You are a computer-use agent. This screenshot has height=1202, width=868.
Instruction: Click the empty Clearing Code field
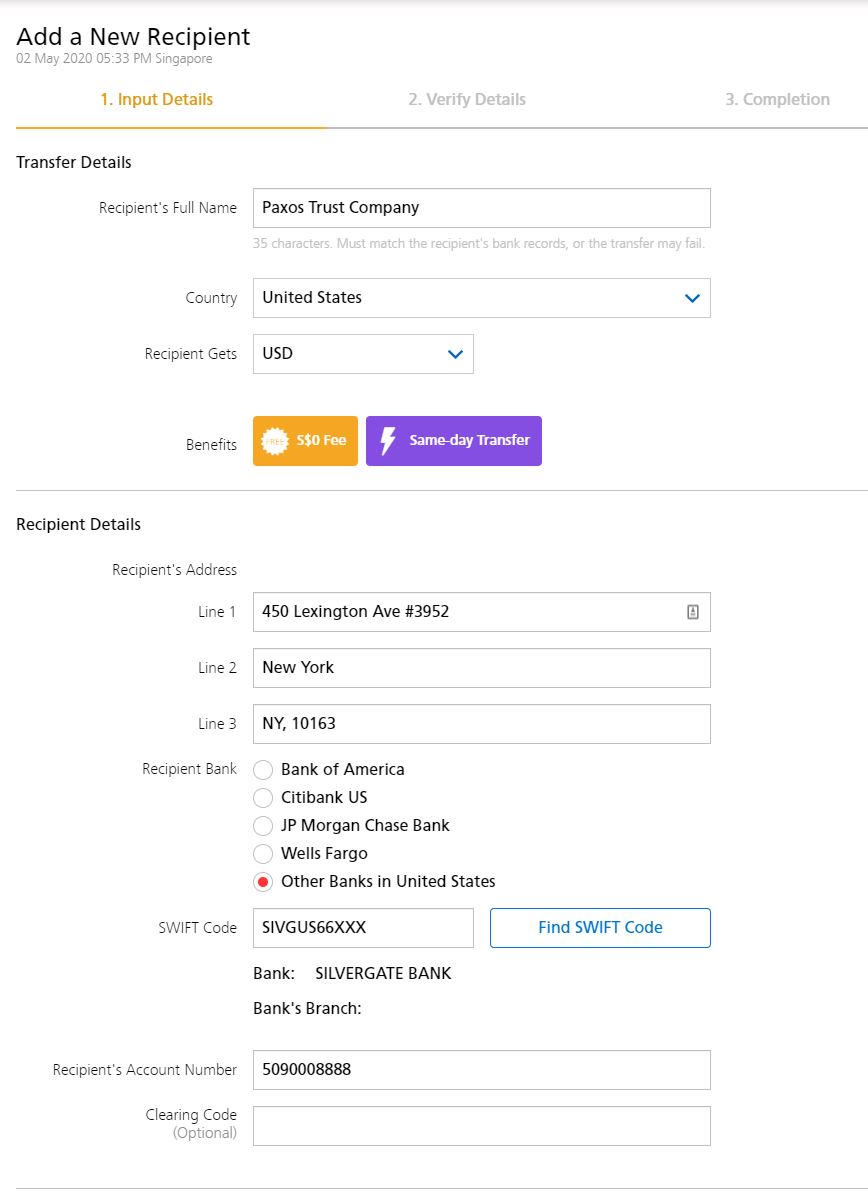pos(482,1126)
